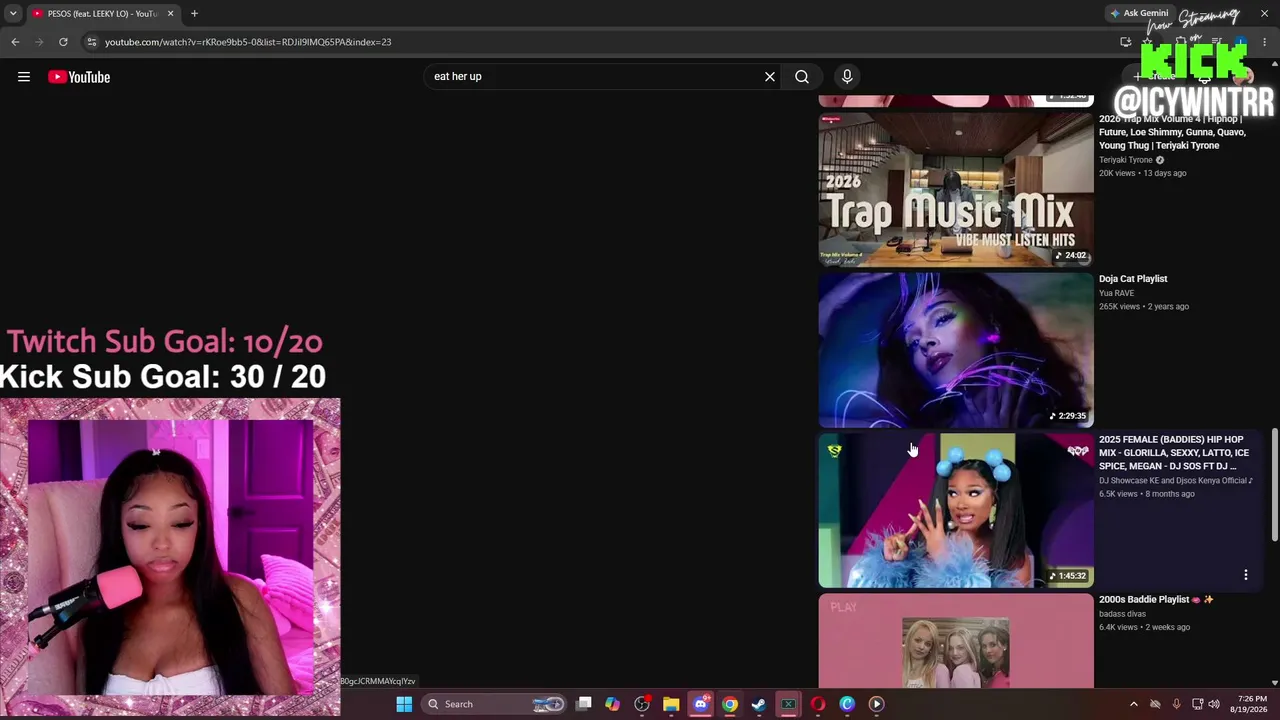Screen dimensions: 1280x720
Task: Open the Windows Start menu
Action: (x=404, y=704)
